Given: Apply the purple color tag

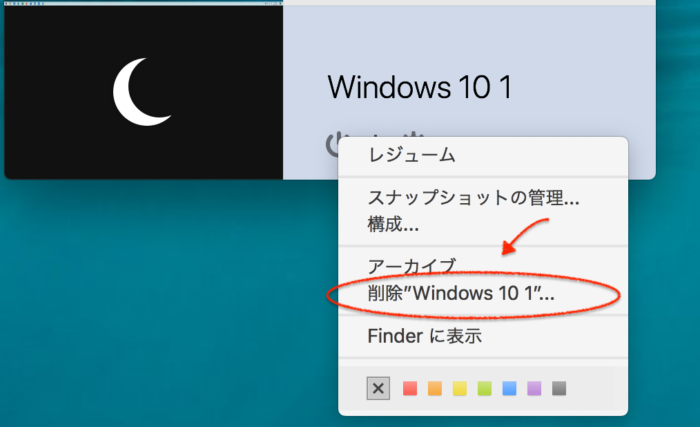Looking at the screenshot, I should [x=534, y=388].
